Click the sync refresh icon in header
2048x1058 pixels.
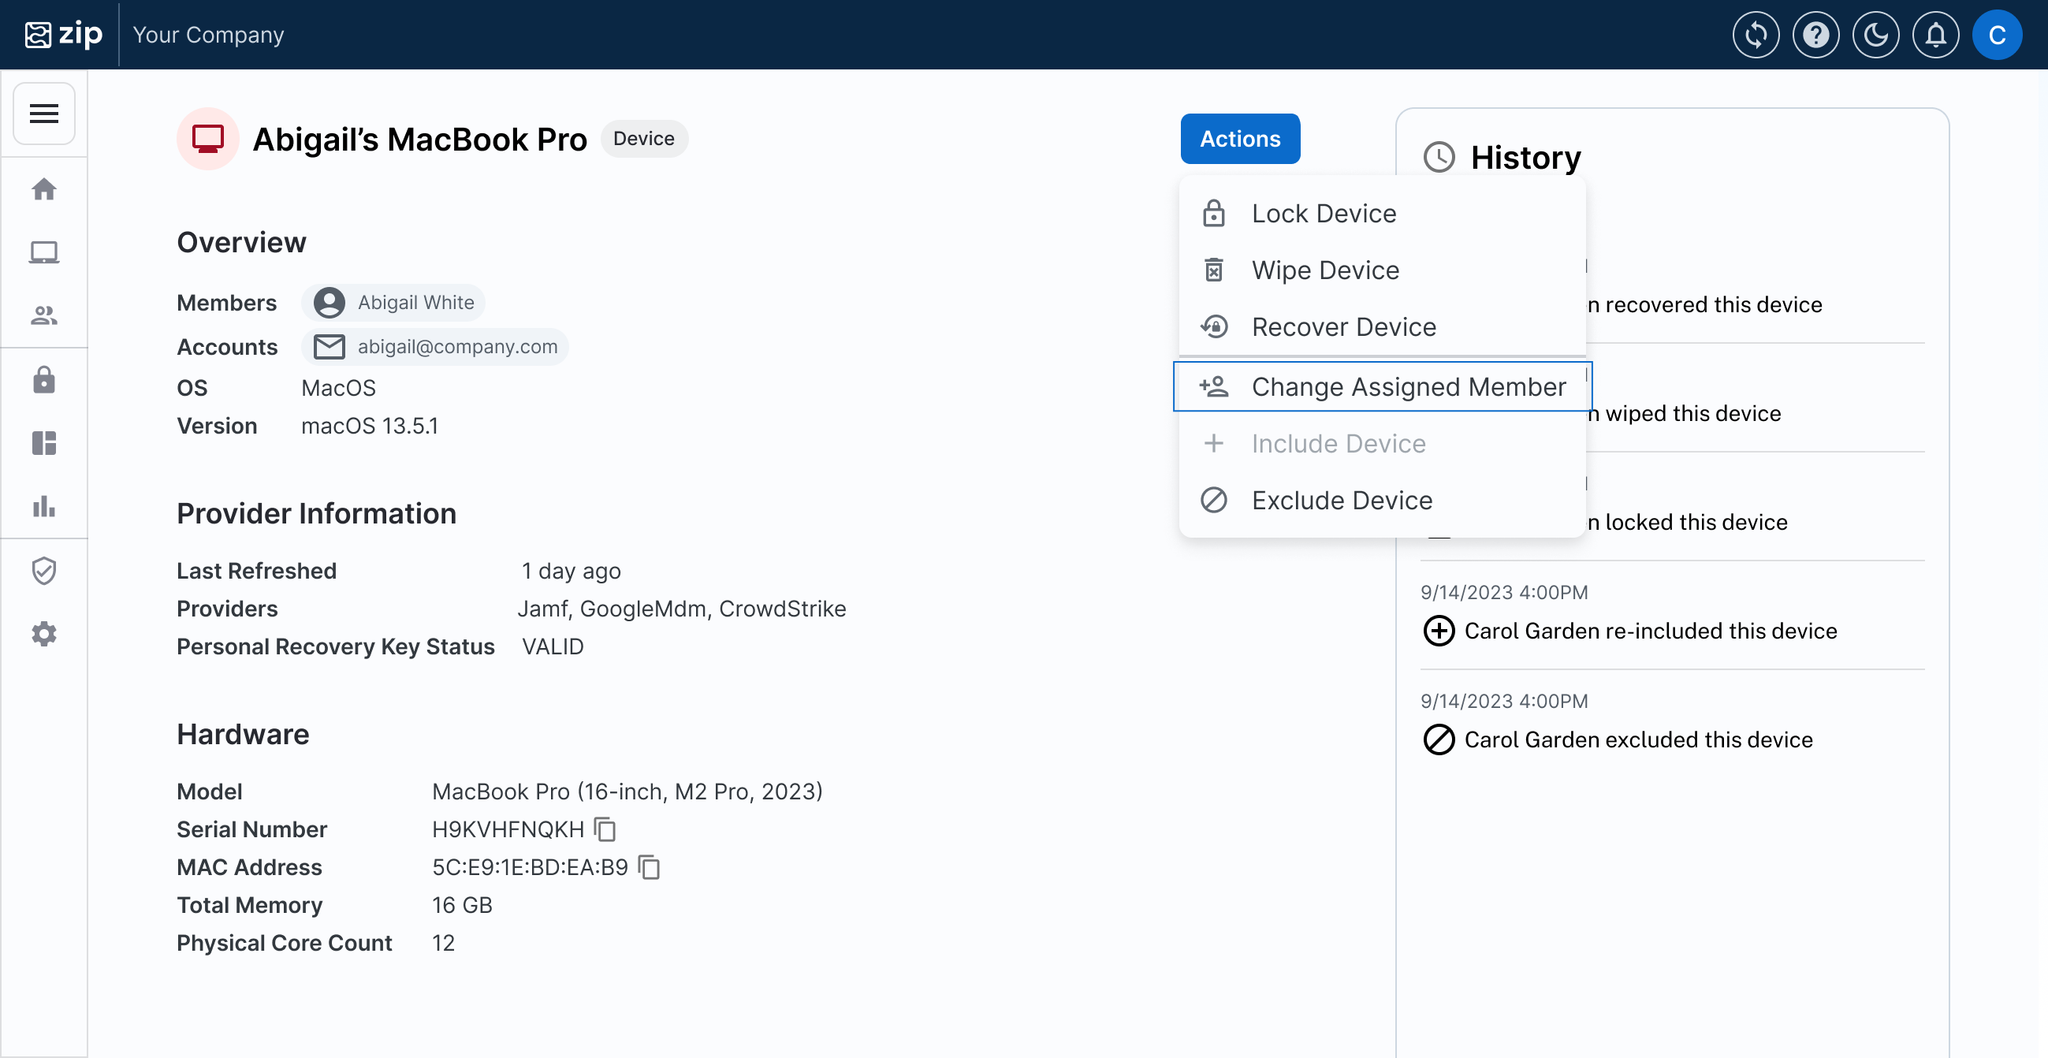1755,36
